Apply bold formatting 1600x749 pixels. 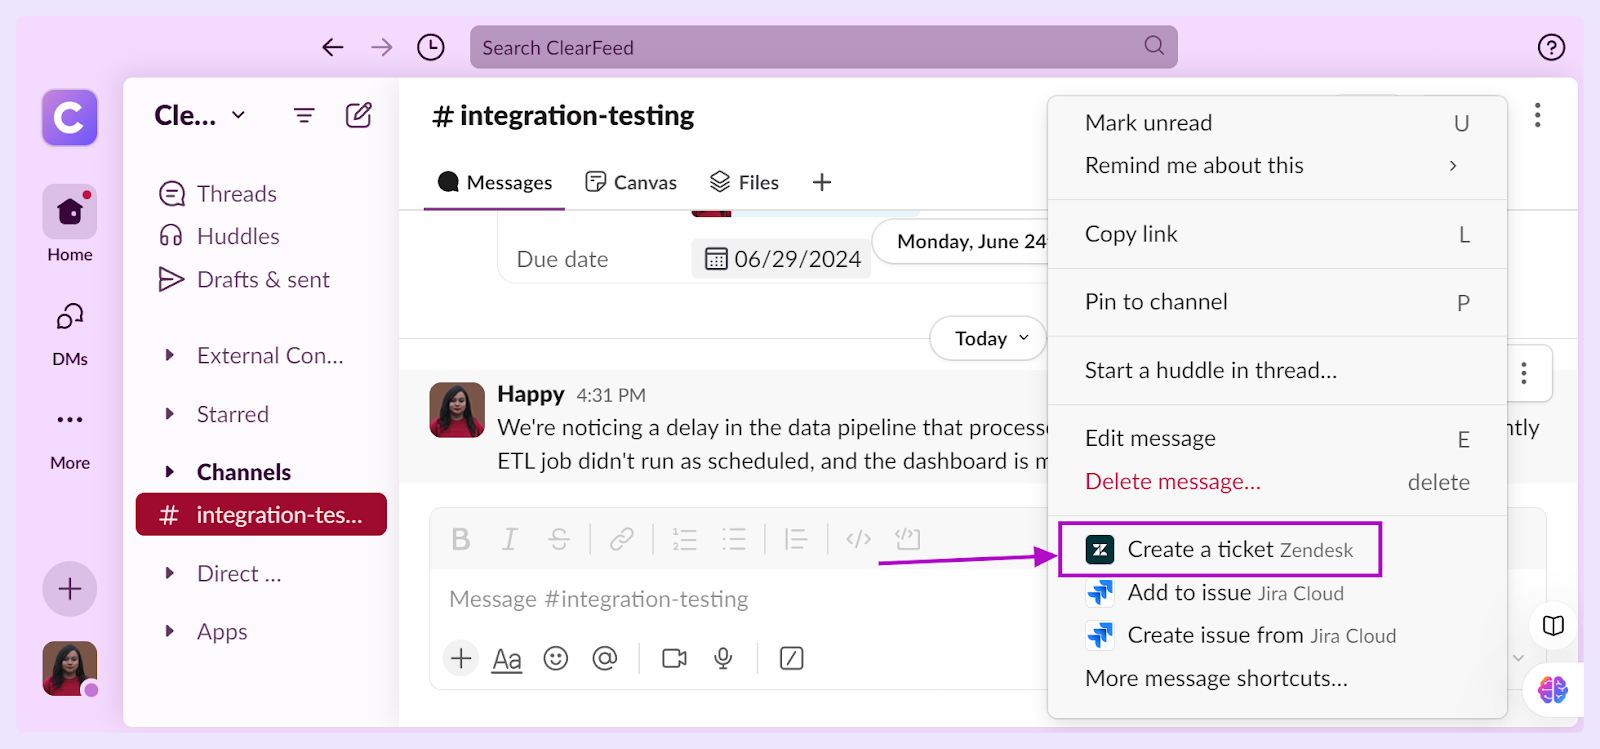click(x=461, y=539)
